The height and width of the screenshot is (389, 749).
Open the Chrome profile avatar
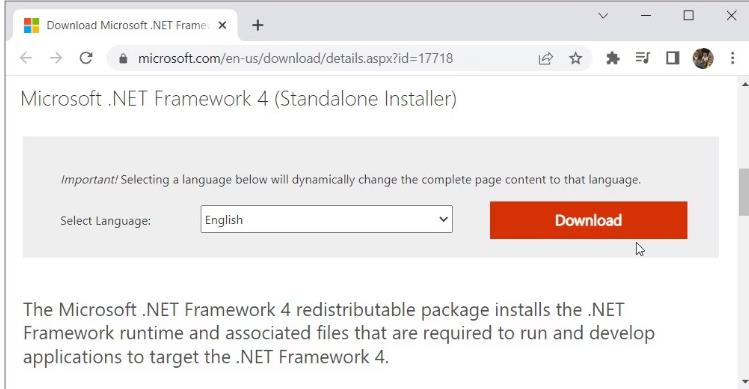[x=703, y=58]
